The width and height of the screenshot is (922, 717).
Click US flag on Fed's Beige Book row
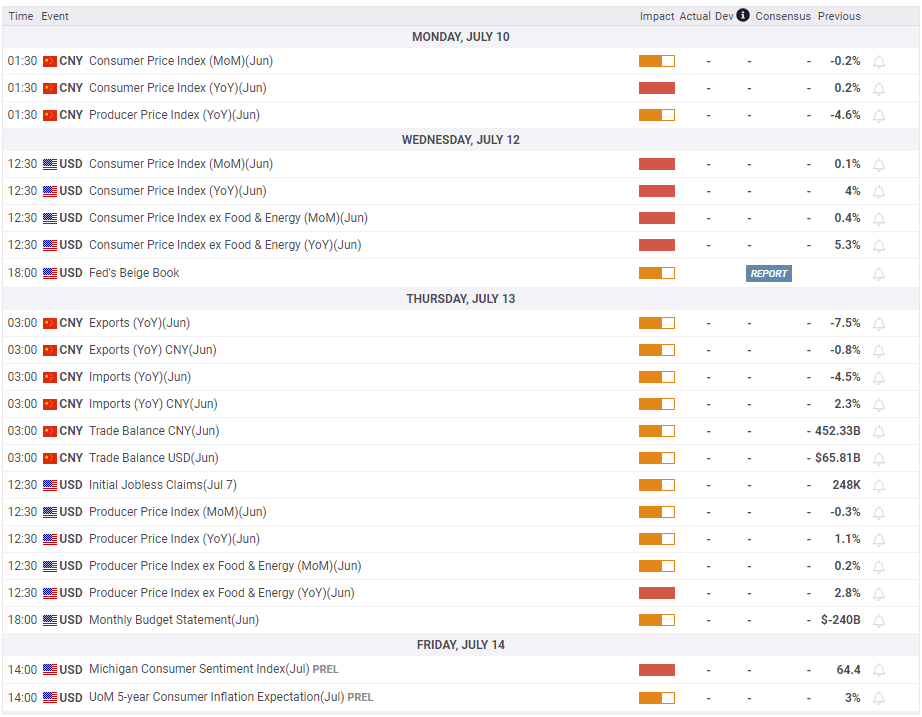coord(50,273)
